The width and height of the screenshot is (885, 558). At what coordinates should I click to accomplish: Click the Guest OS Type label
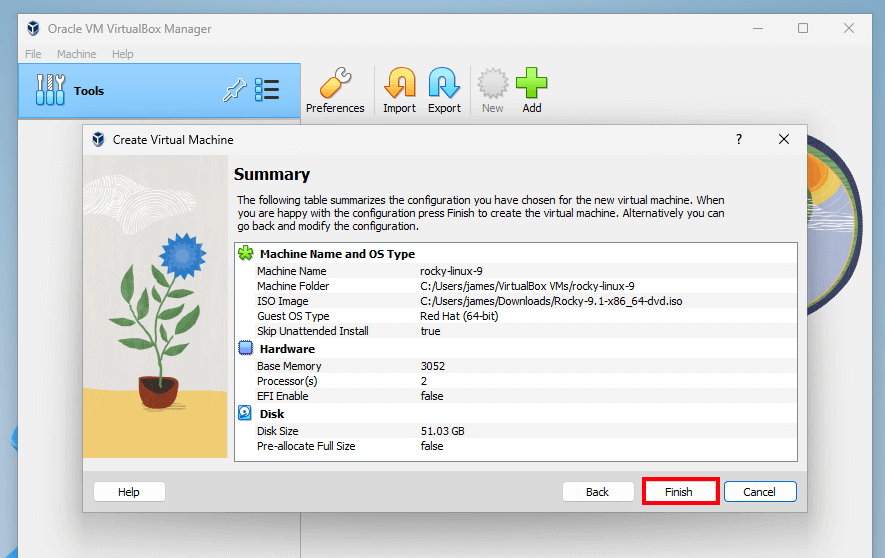tap(293, 316)
